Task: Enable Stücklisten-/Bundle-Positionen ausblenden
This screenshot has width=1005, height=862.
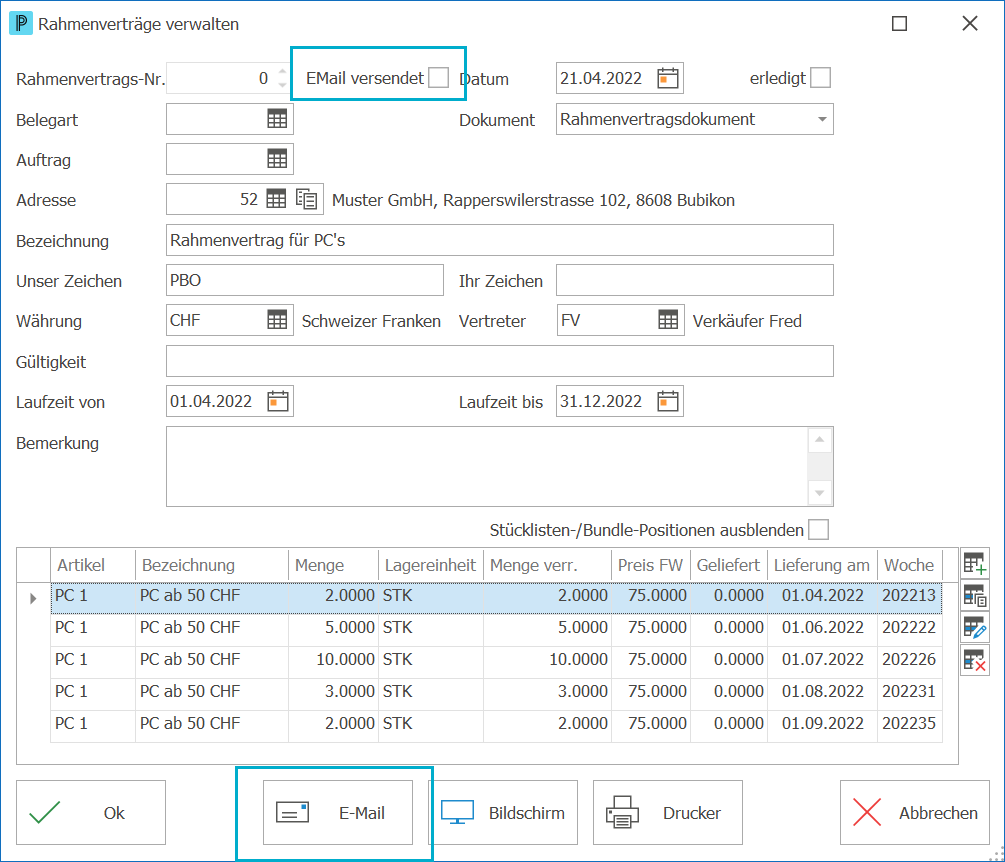Action: coord(818,530)
